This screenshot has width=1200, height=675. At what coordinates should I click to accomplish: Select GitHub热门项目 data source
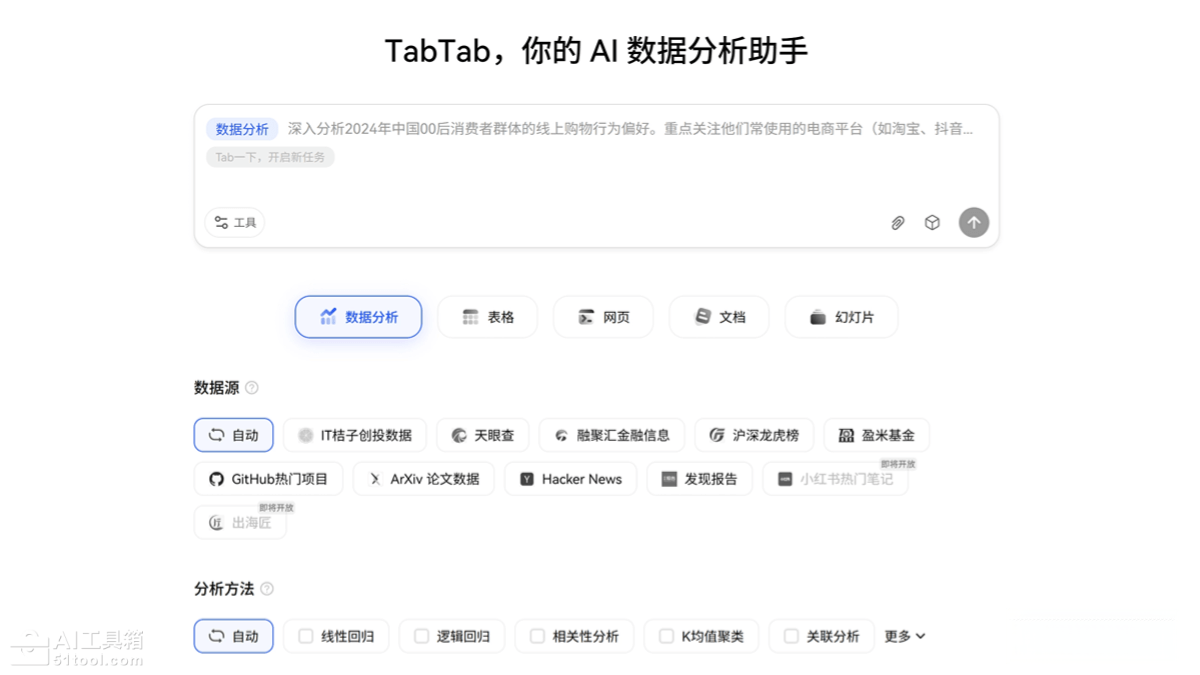tap(268, 479)
